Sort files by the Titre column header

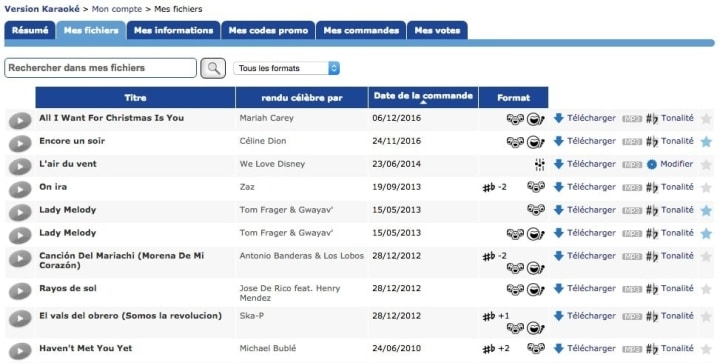click(135, 97)
